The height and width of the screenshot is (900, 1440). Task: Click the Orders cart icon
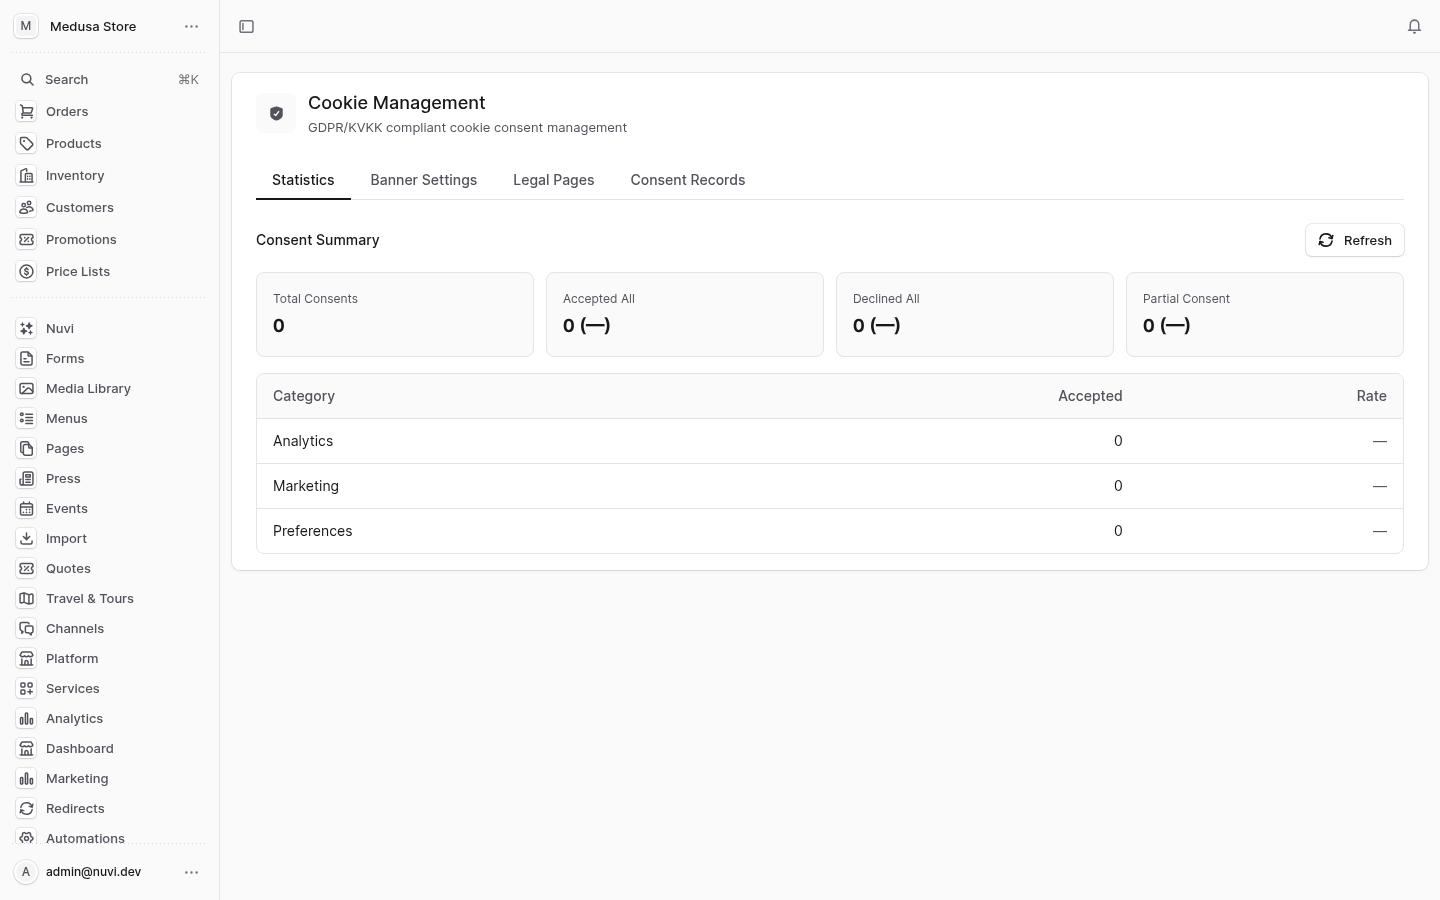click(x=27, y=112)
